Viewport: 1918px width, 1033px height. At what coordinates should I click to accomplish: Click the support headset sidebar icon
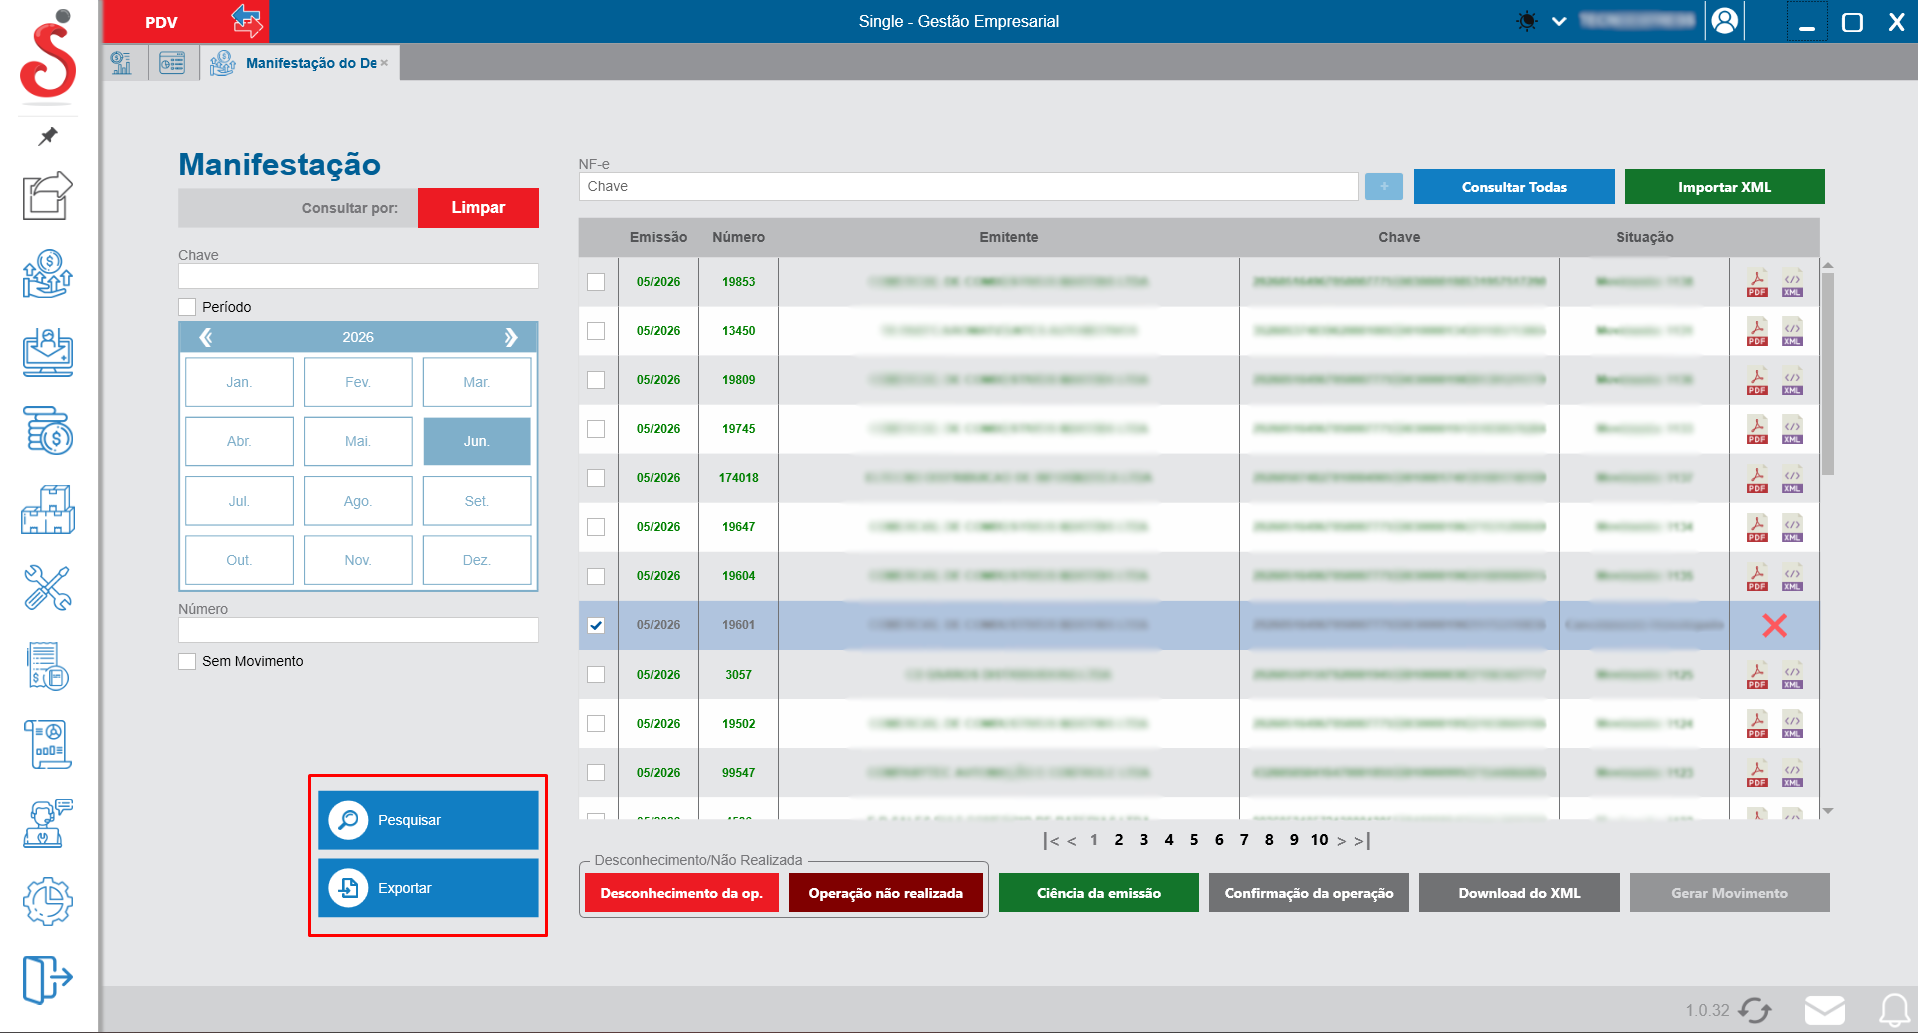[48, 824]
